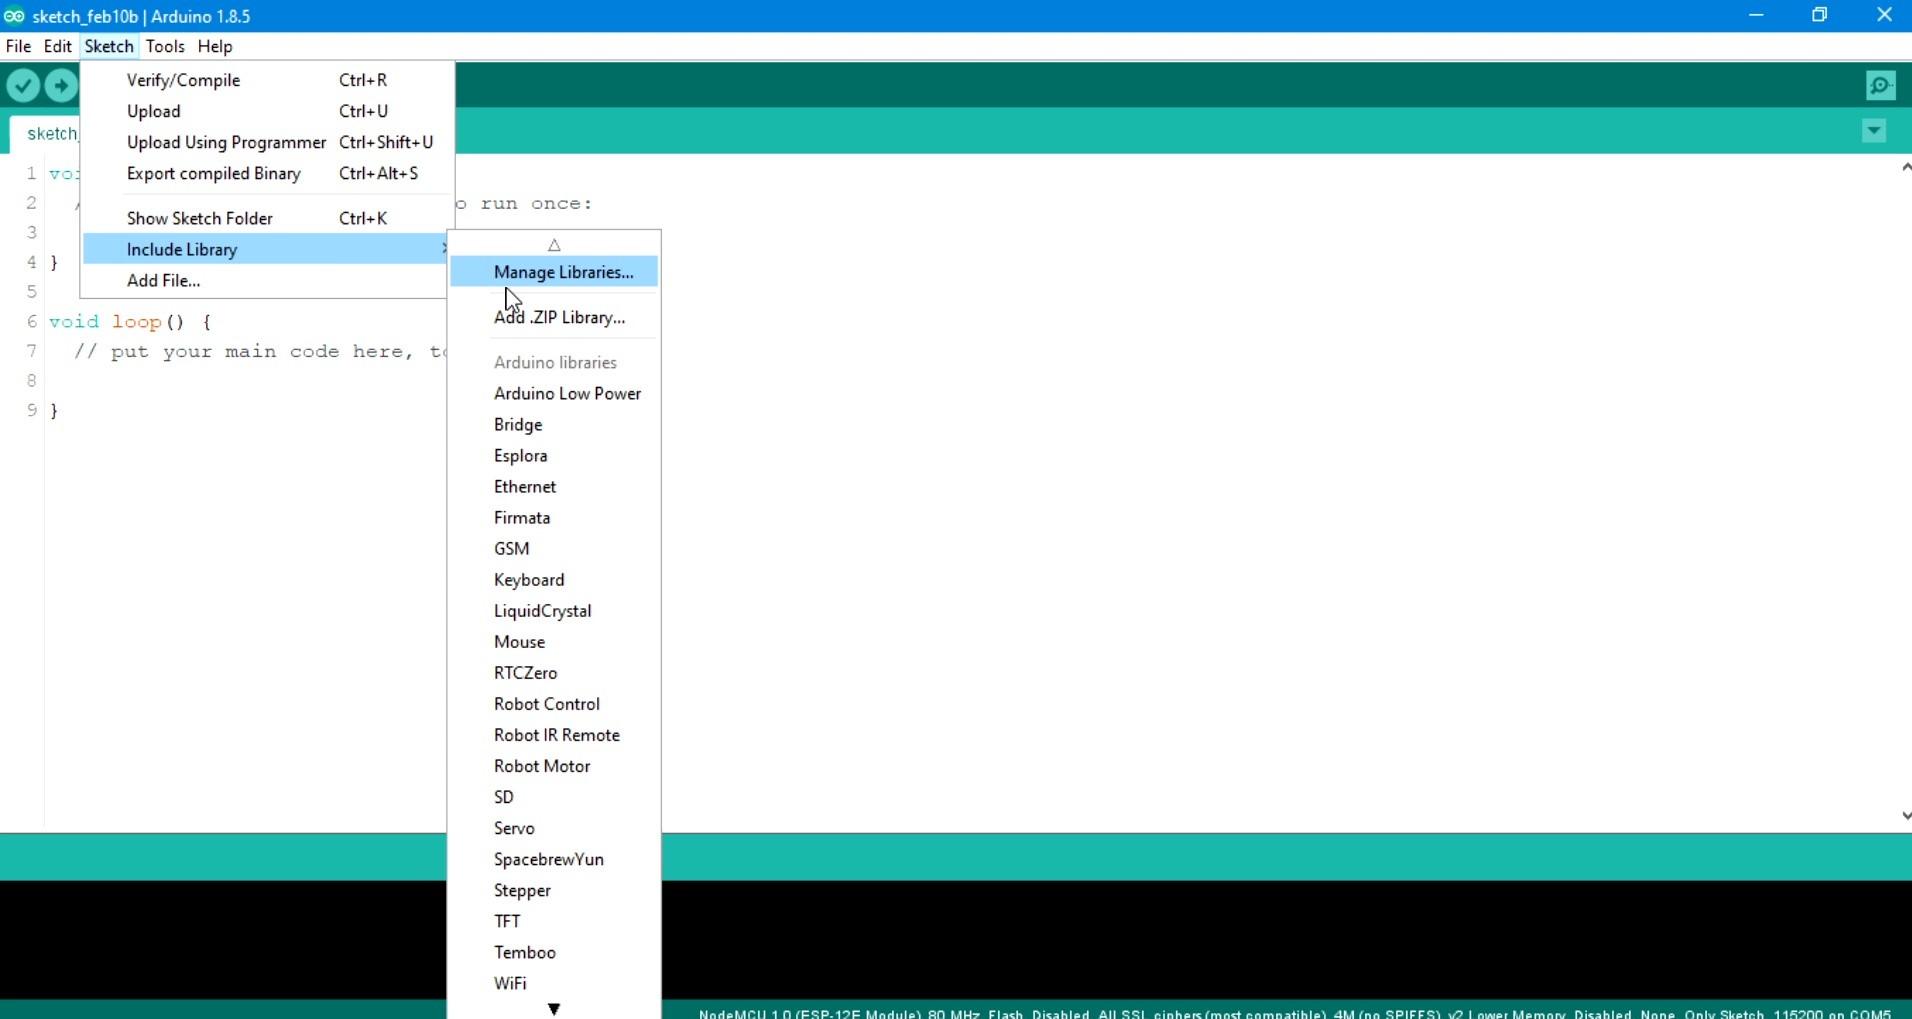Include the Mouse library
The height and width of the screenshot is (1019, 1912).
(x=554, y=641)
